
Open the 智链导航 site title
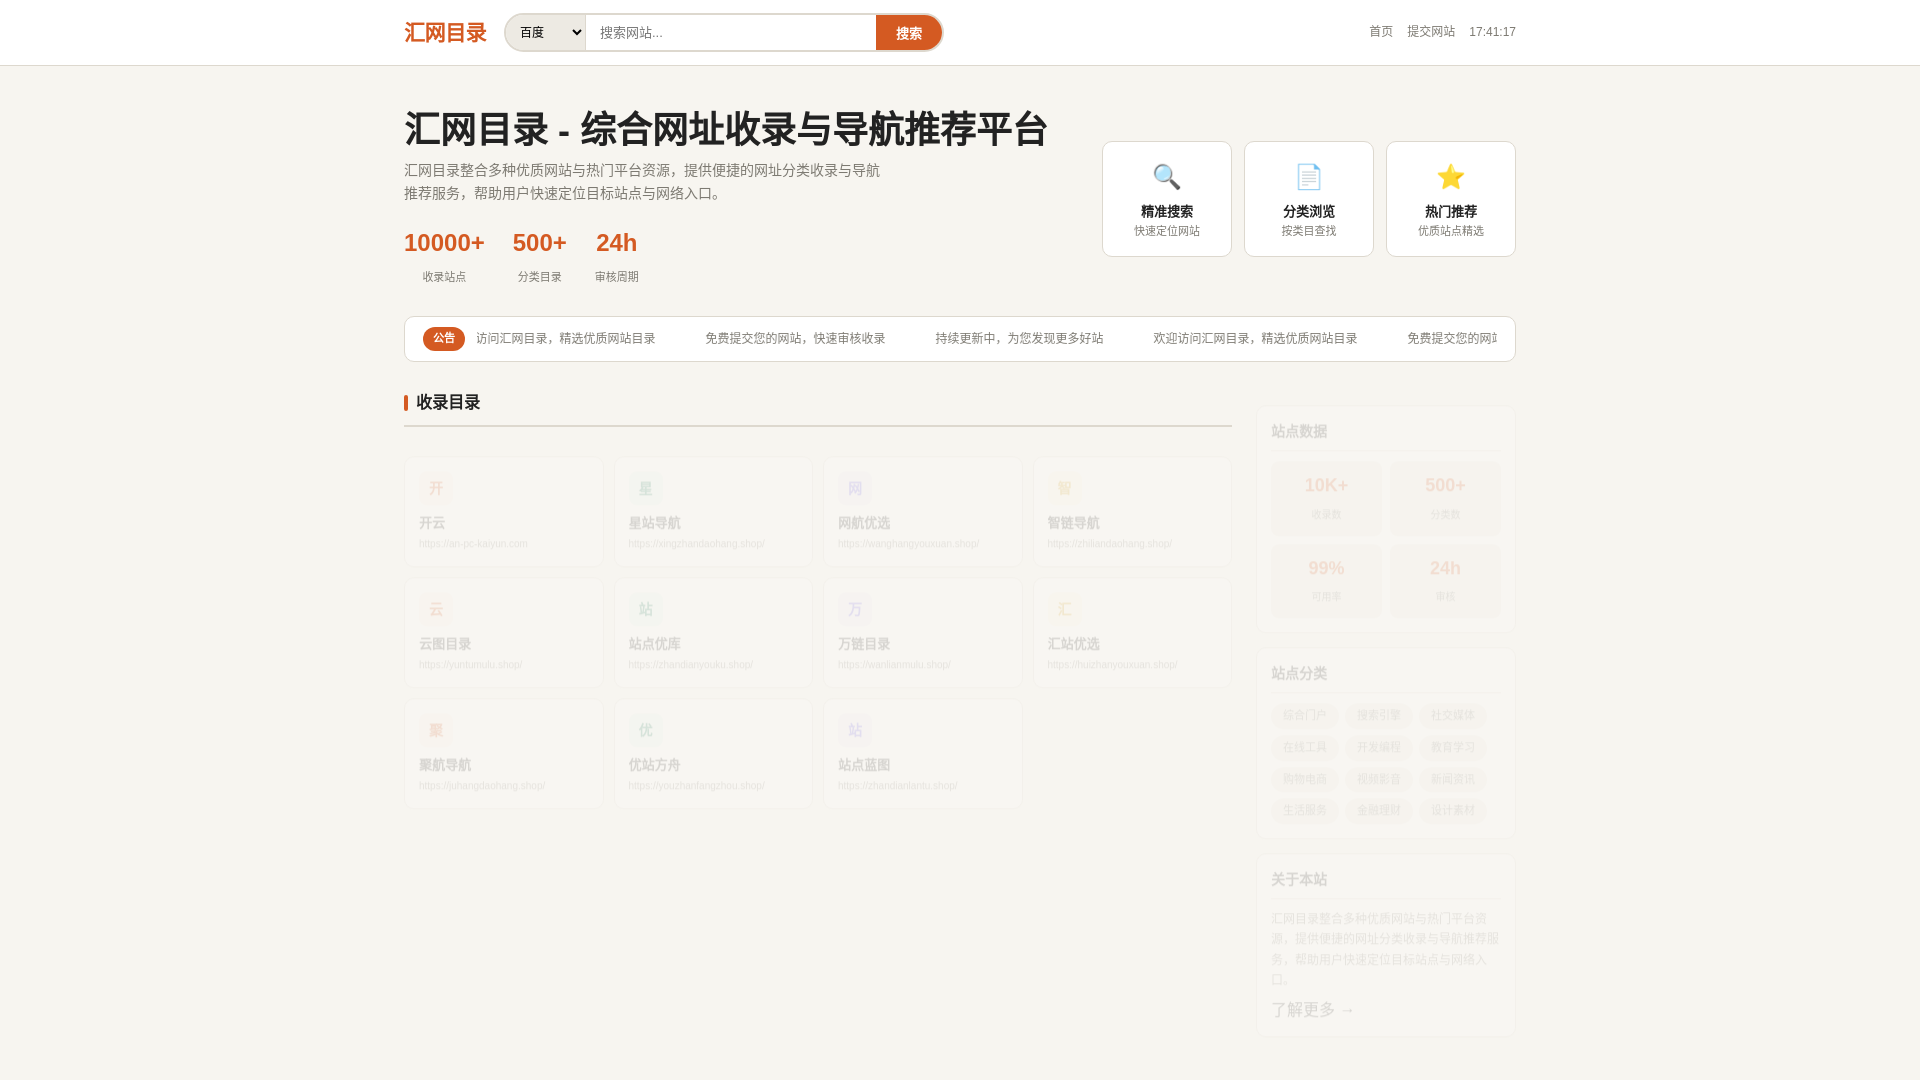click(1073, 523)
